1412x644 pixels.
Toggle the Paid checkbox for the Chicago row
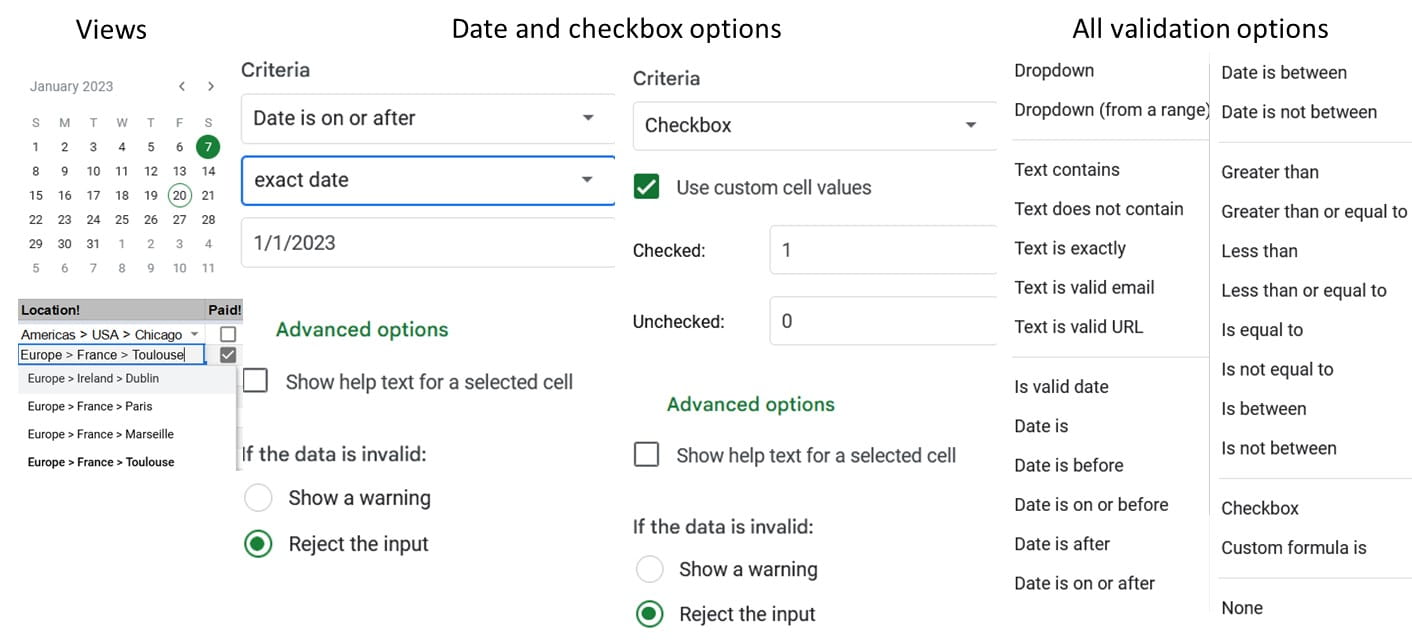pos(228,334)
